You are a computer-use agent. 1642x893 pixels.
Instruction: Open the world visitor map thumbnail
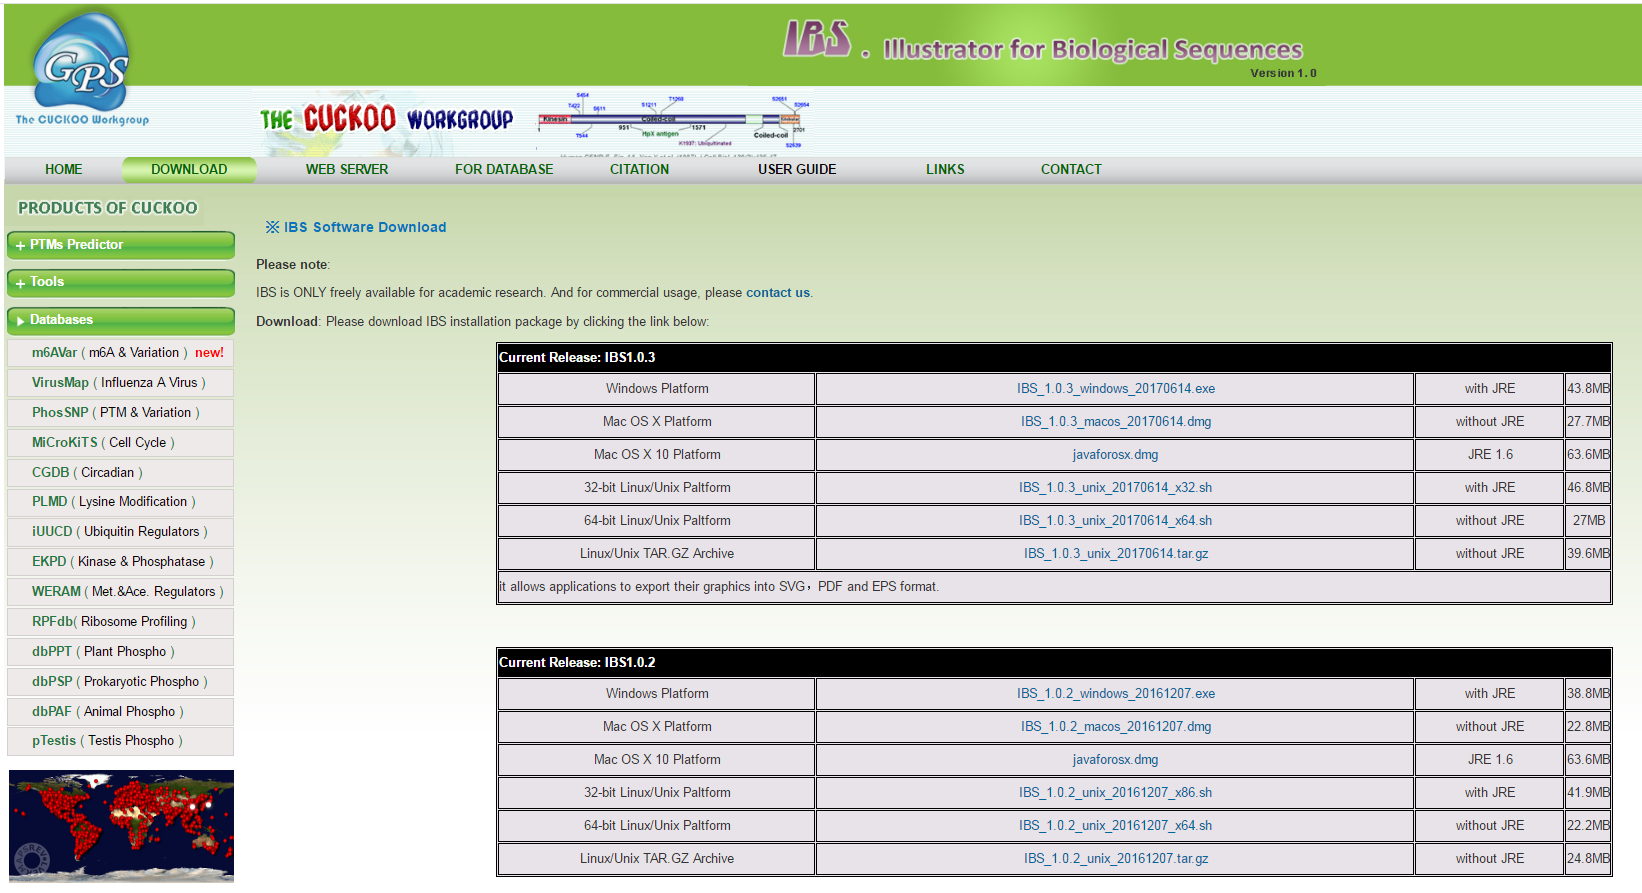121,825
